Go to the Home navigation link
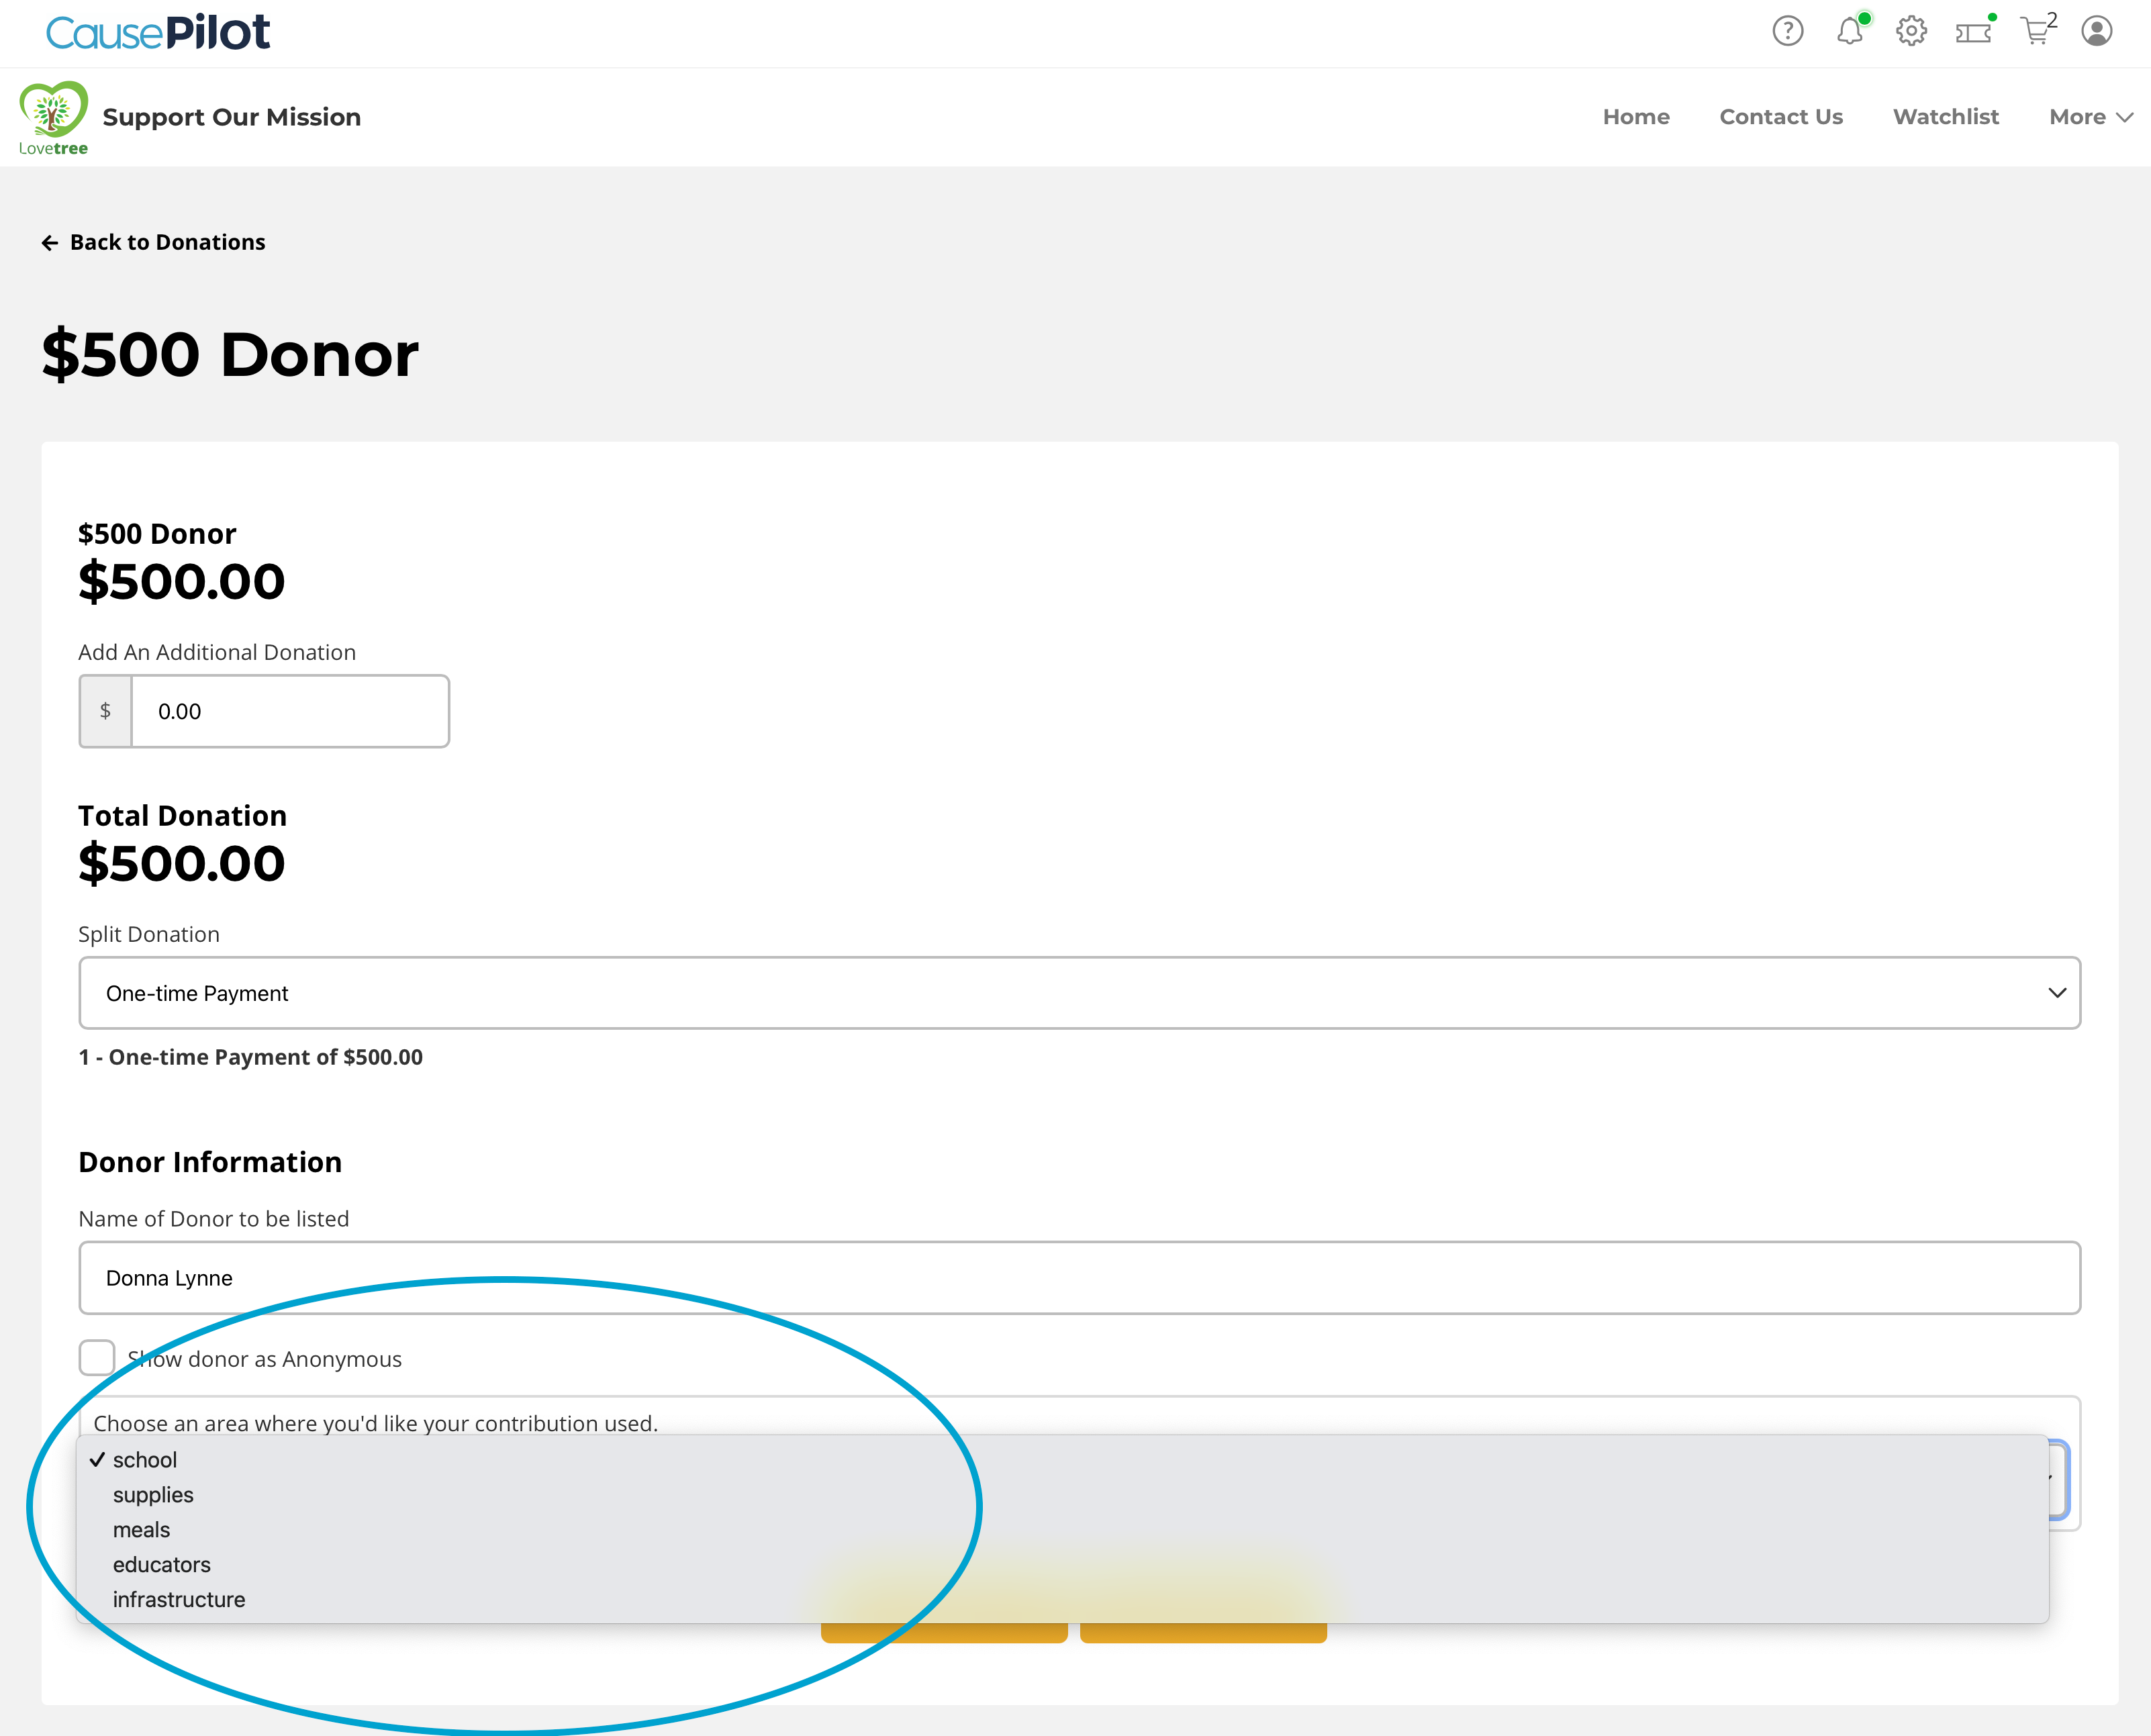Screen dimensions: 2151x1736 tap(1636, 117)
